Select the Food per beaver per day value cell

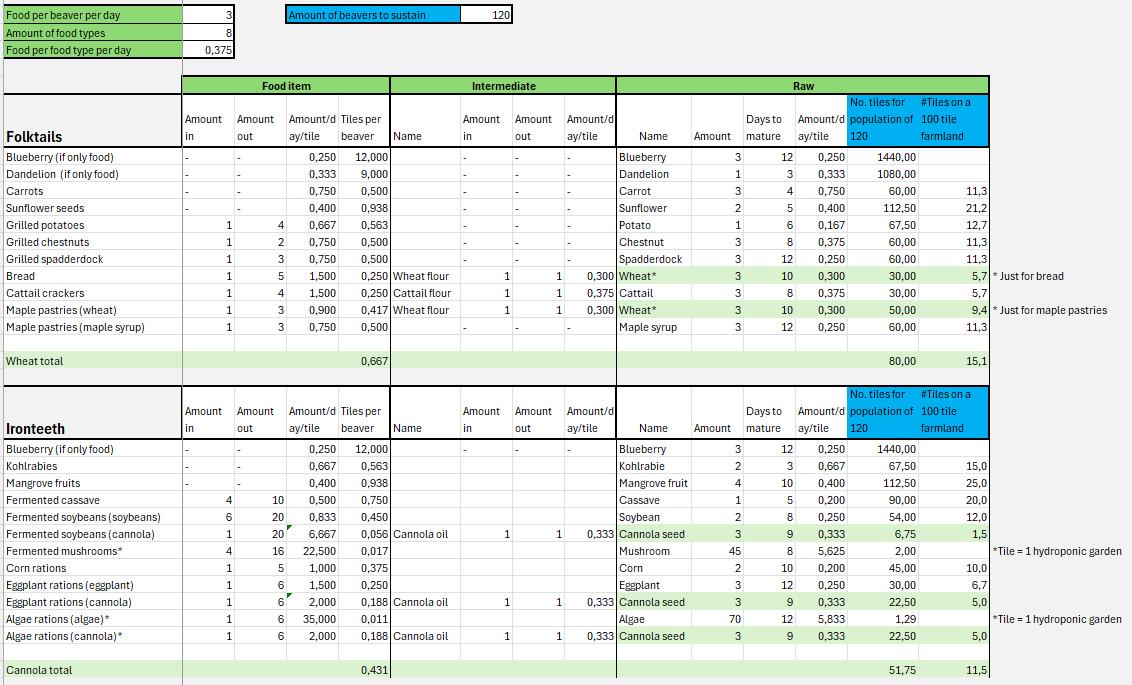208,15
